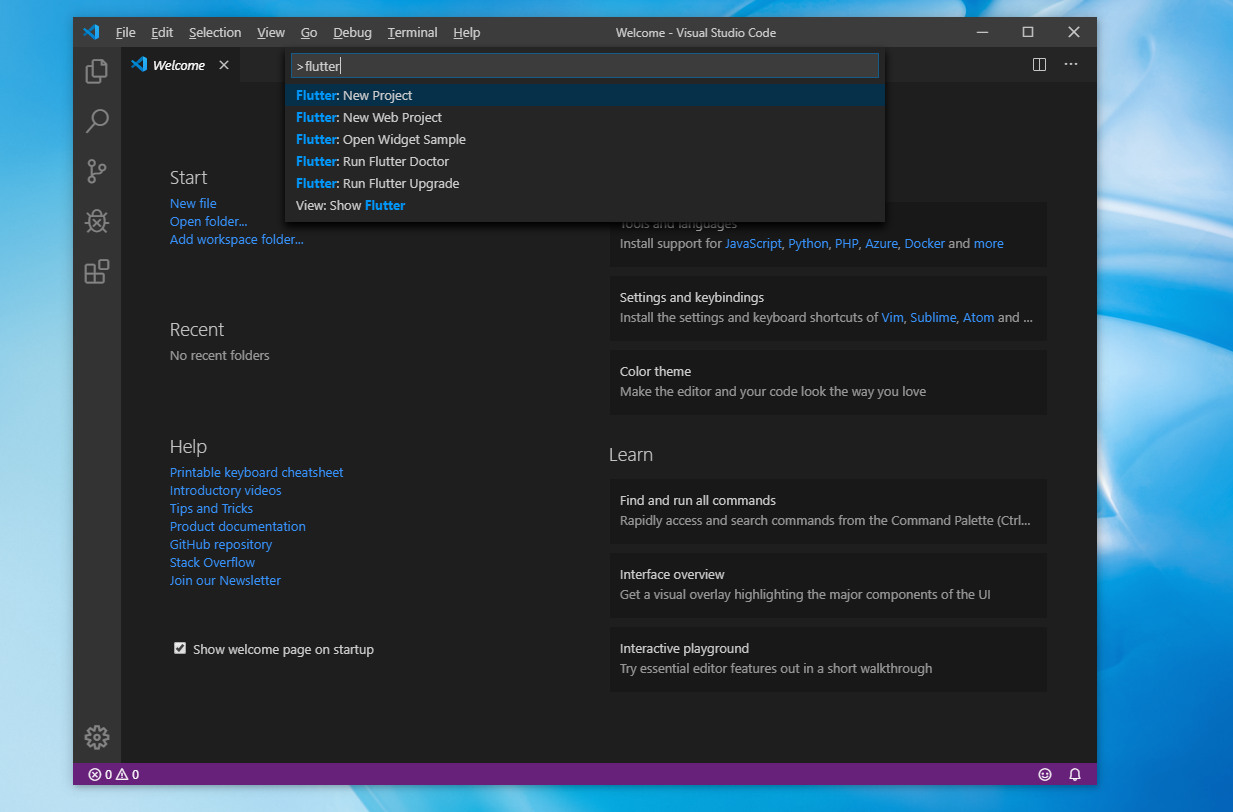Open the Debug menu
The height and width of the screenshot is (812, 1233).
click(x=352, y=32)
